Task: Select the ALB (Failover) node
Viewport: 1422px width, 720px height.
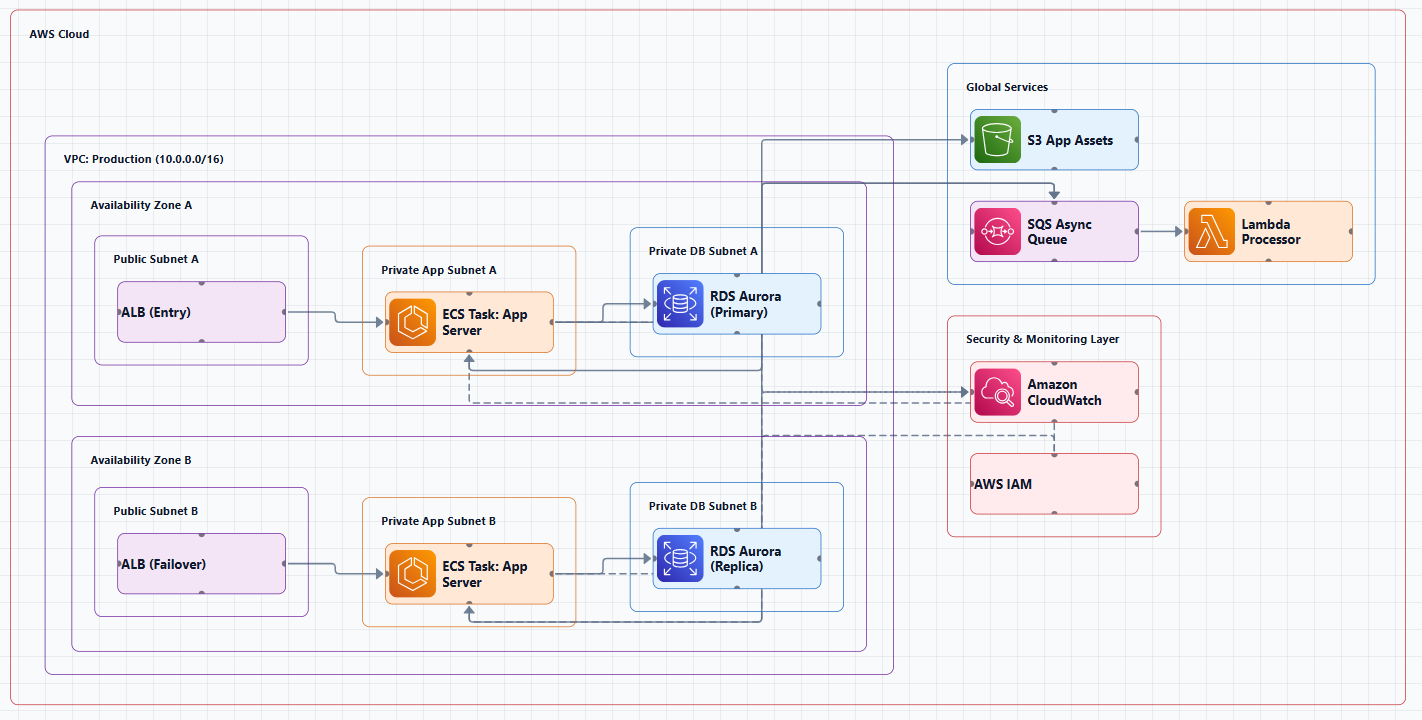Action: click(x=202, y=564)
